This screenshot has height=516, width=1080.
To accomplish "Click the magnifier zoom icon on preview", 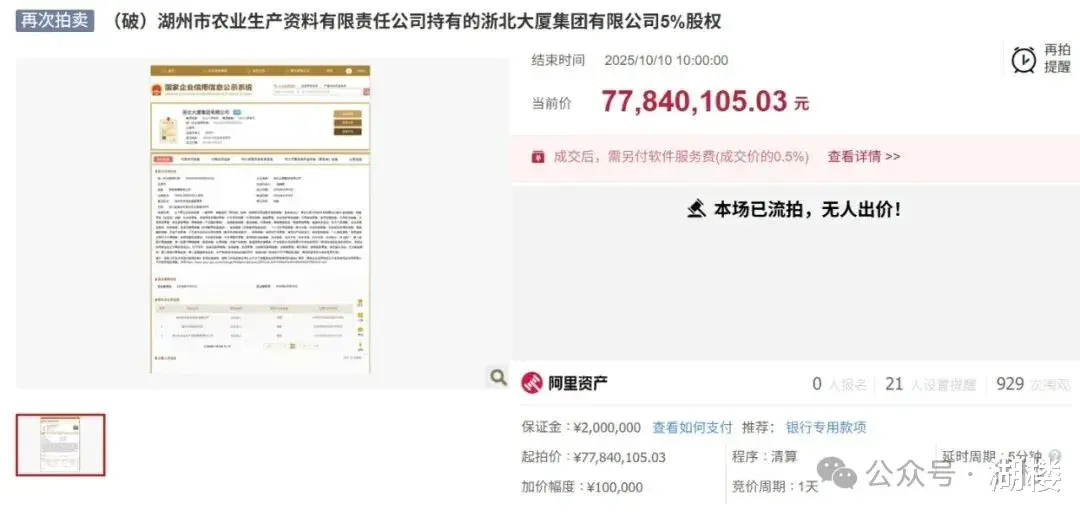I will pyautogui.click(x=498, y=377).
